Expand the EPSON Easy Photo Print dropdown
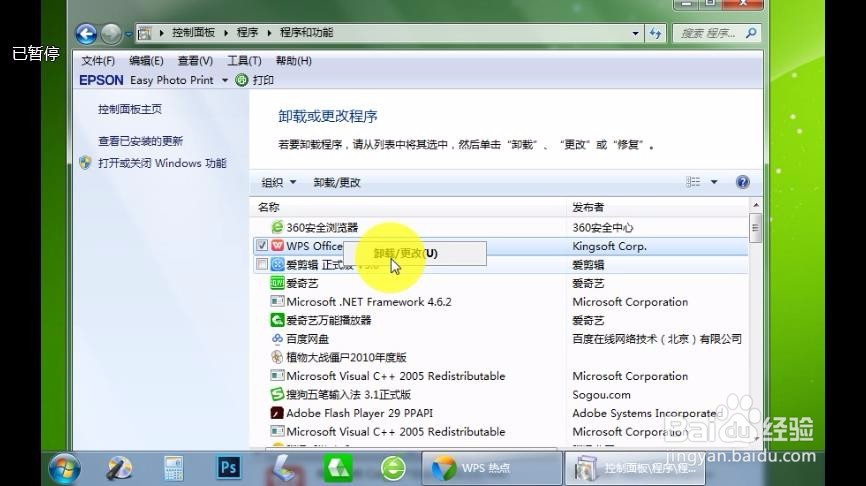 coord(225,81)
